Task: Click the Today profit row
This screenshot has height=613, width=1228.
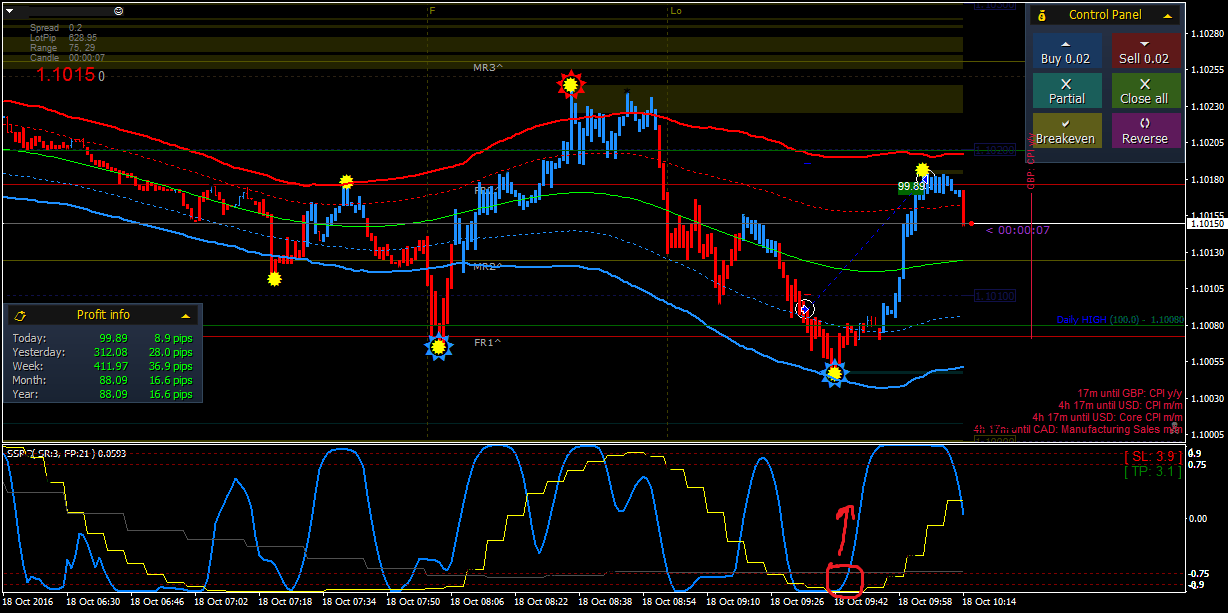Action: click(x=102, y=338)
